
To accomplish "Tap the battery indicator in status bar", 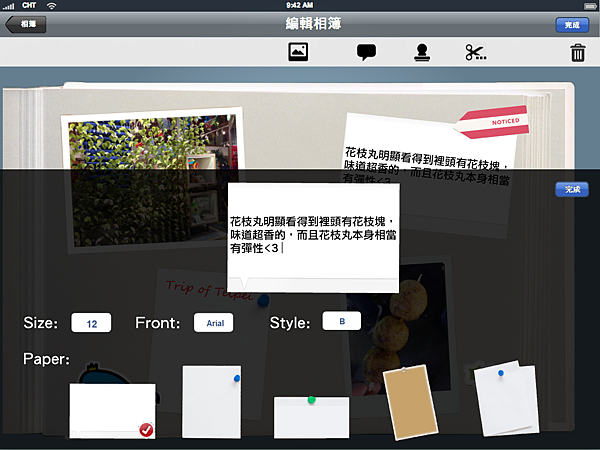I will pyautogui.click(x=590, y=6).
